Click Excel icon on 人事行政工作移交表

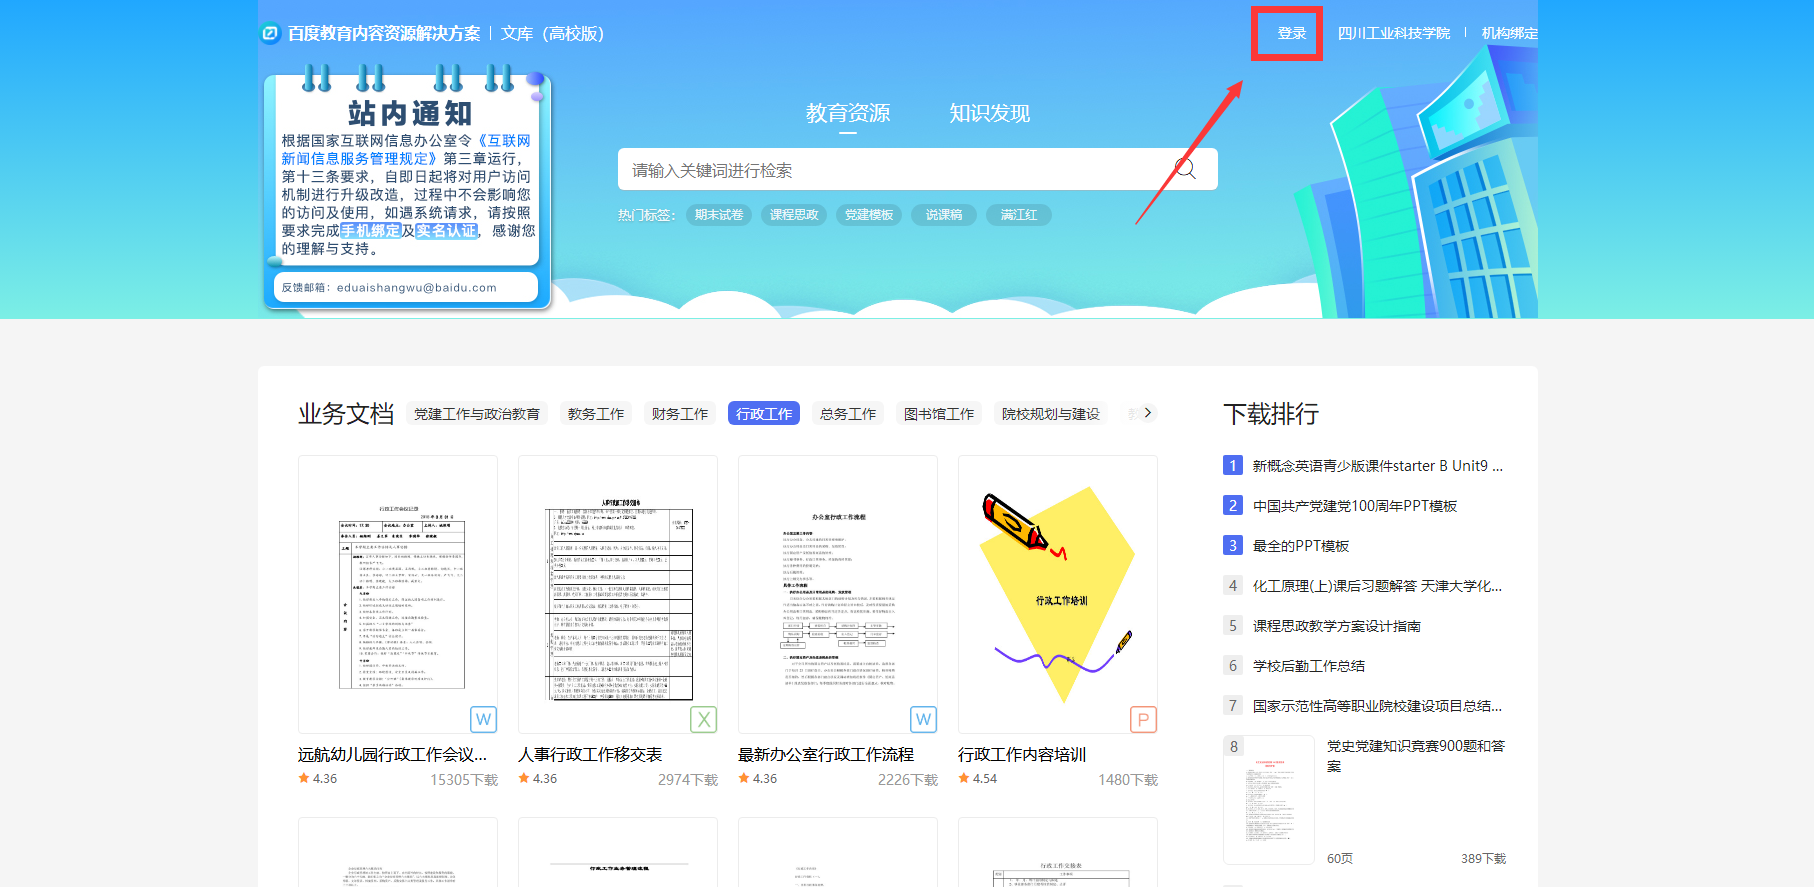704,719
